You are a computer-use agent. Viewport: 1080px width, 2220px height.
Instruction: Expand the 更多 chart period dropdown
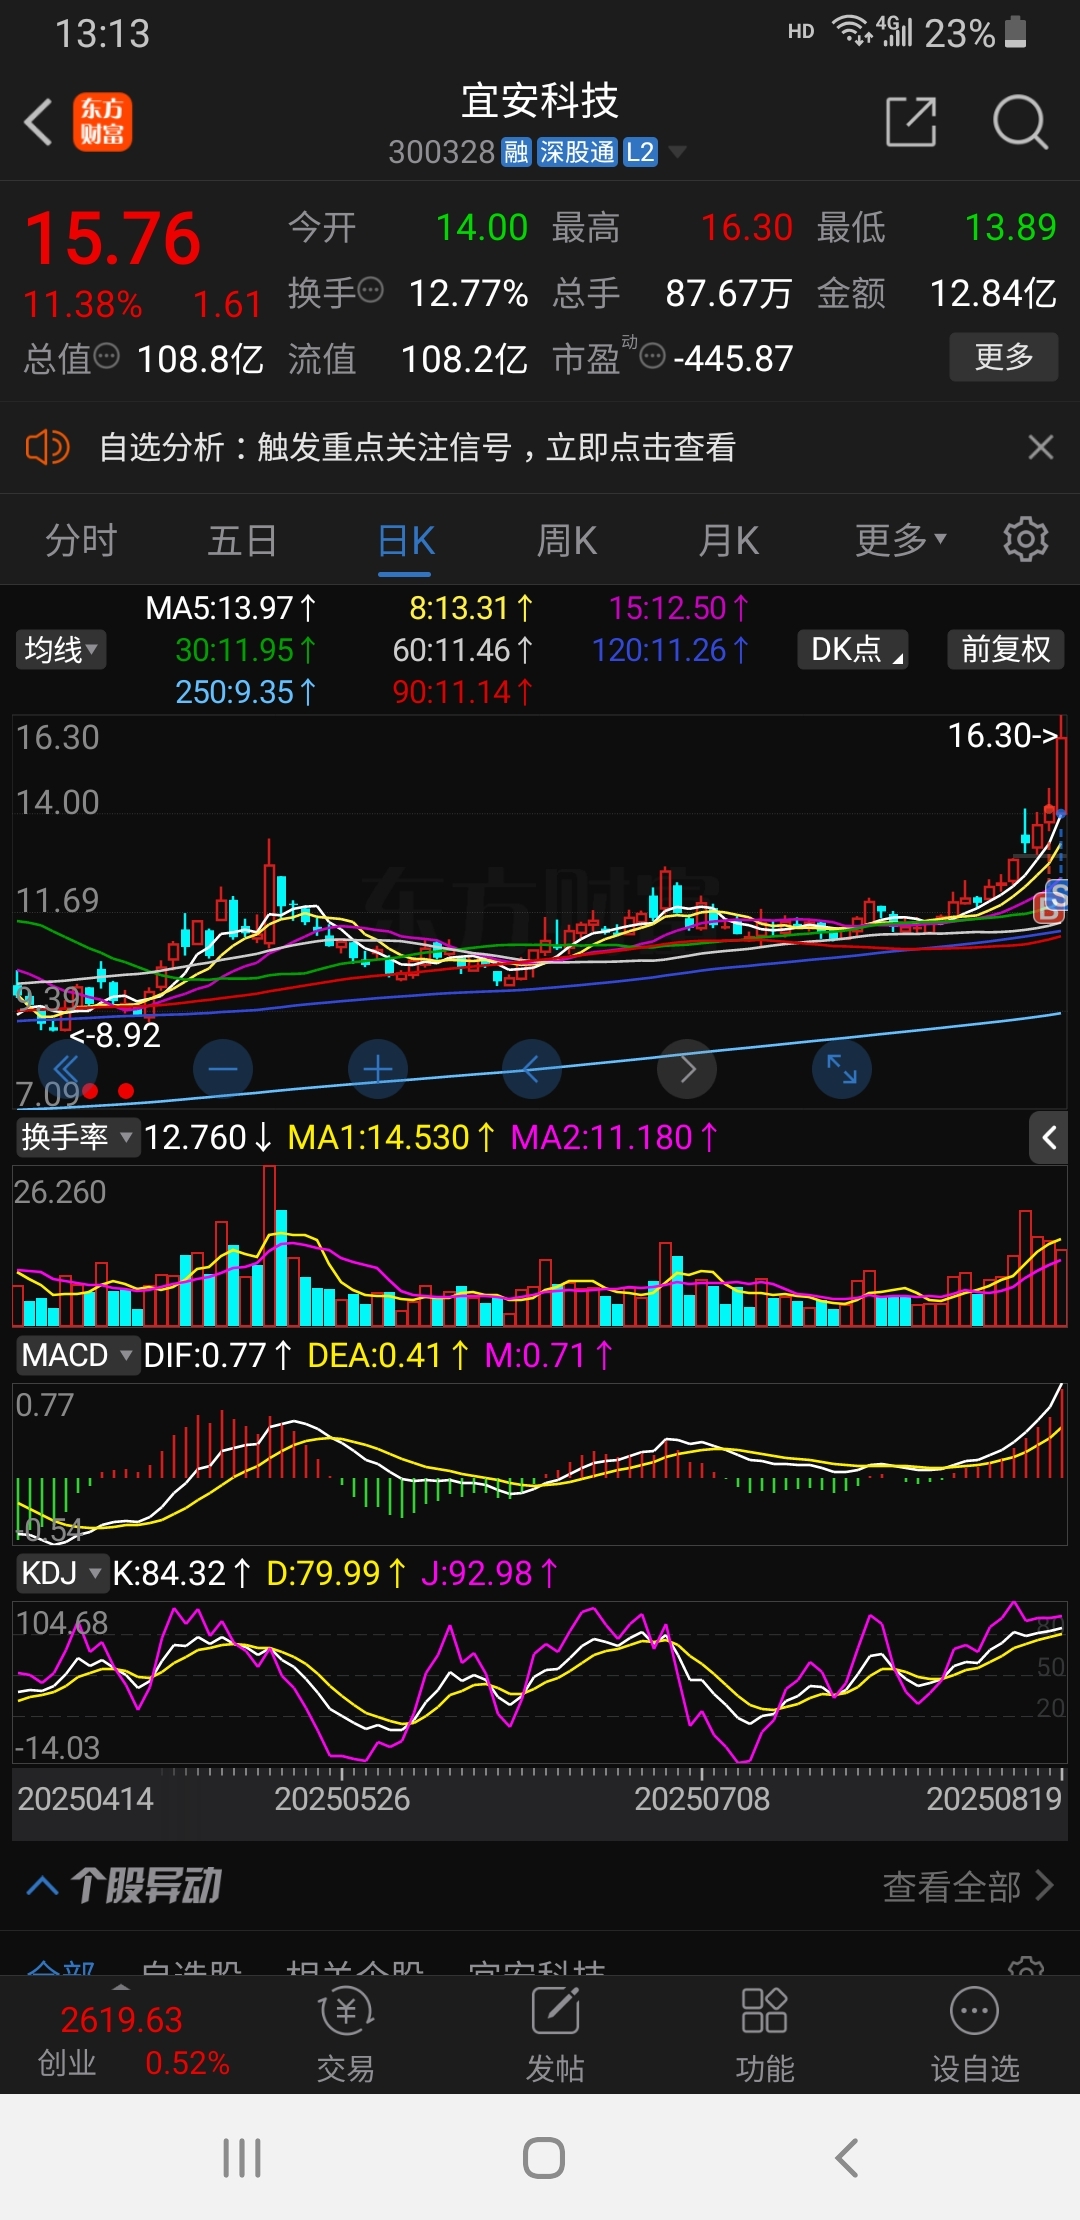tap(900, 541)
